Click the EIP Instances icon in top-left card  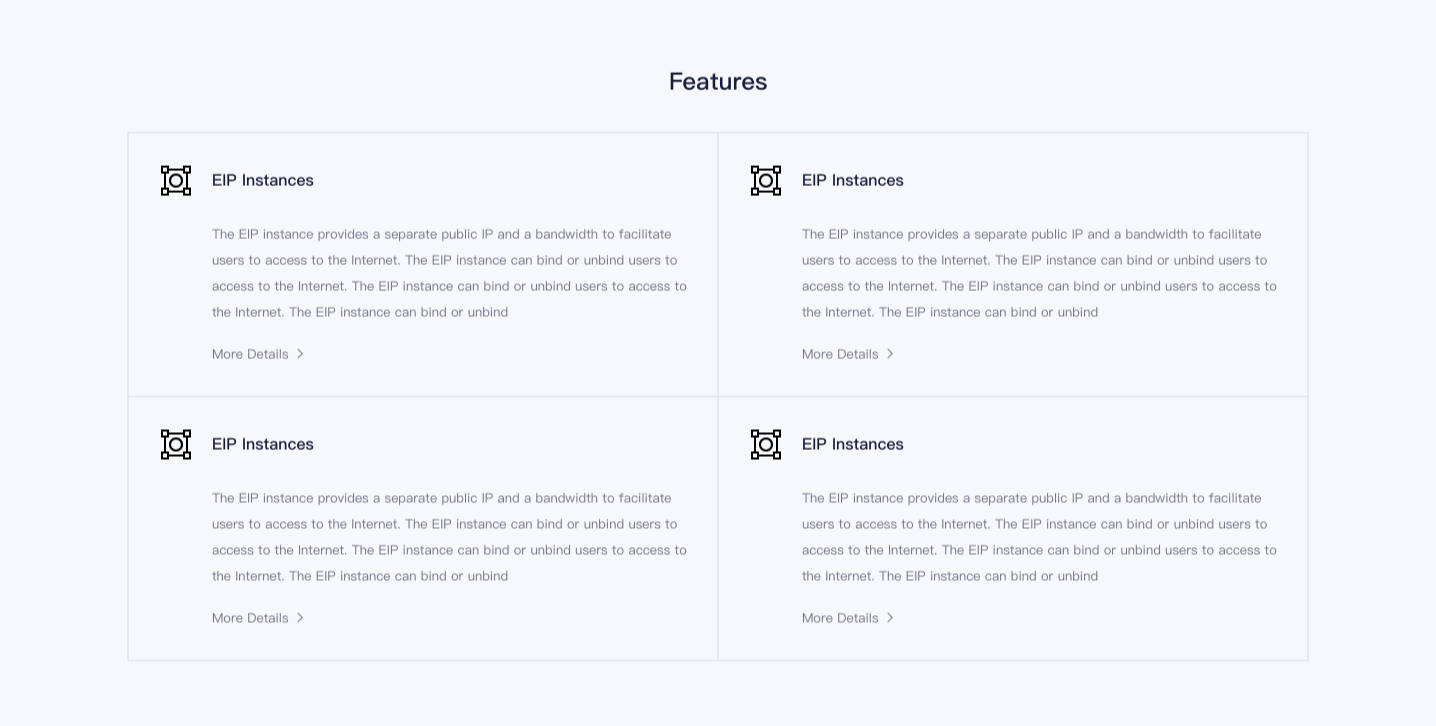pos(176,180)
